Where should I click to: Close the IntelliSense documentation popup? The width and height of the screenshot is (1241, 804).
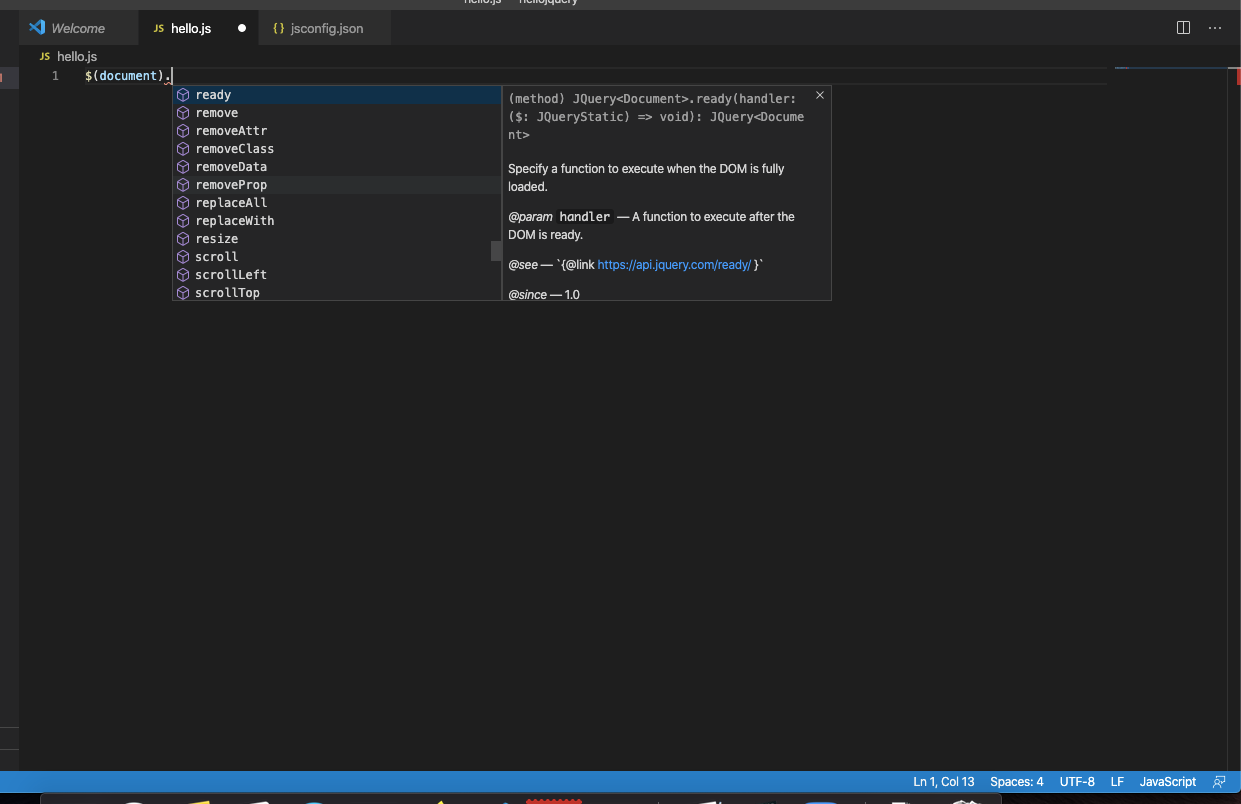tap(819, 94)
